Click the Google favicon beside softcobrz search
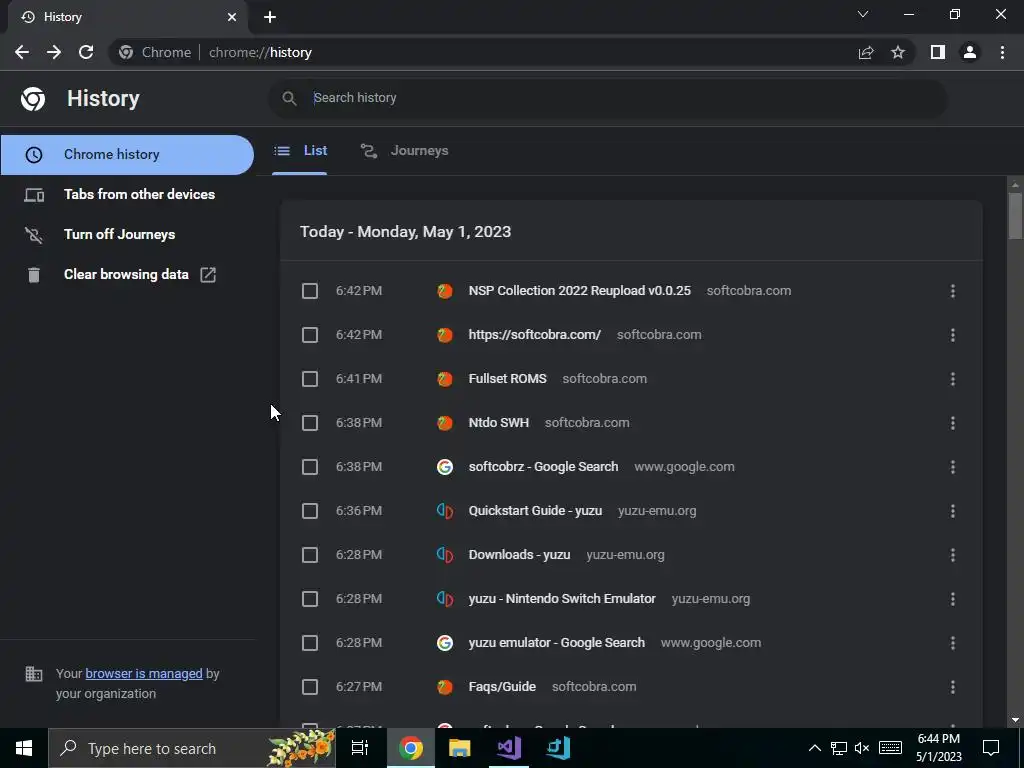The image size is (1024, 768). 445,467
